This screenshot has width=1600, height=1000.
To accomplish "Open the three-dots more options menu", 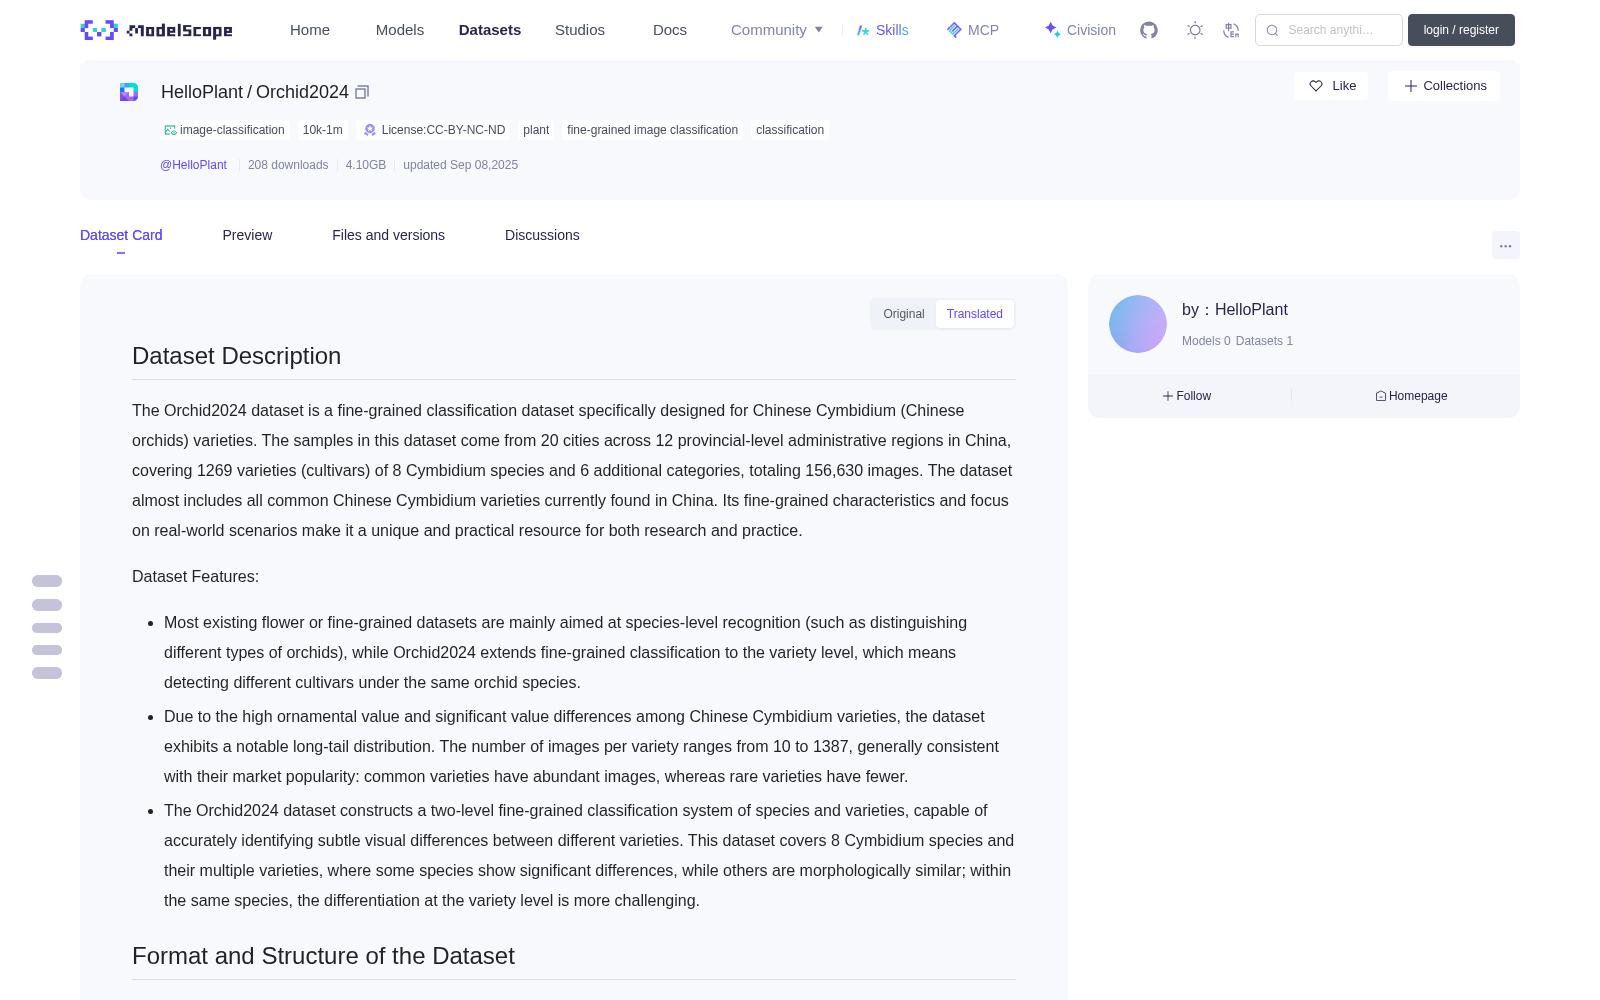I will (1505, 245).
